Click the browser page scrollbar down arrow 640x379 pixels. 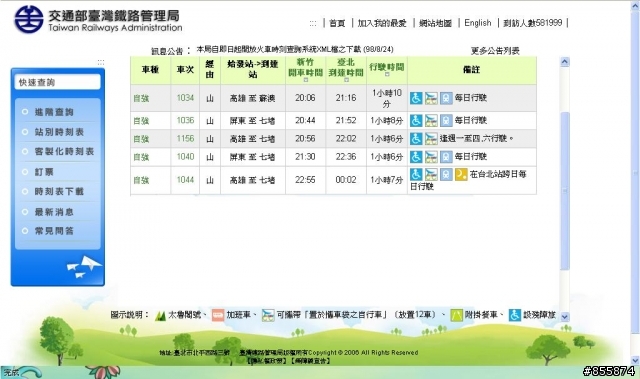tap(635, 360)
